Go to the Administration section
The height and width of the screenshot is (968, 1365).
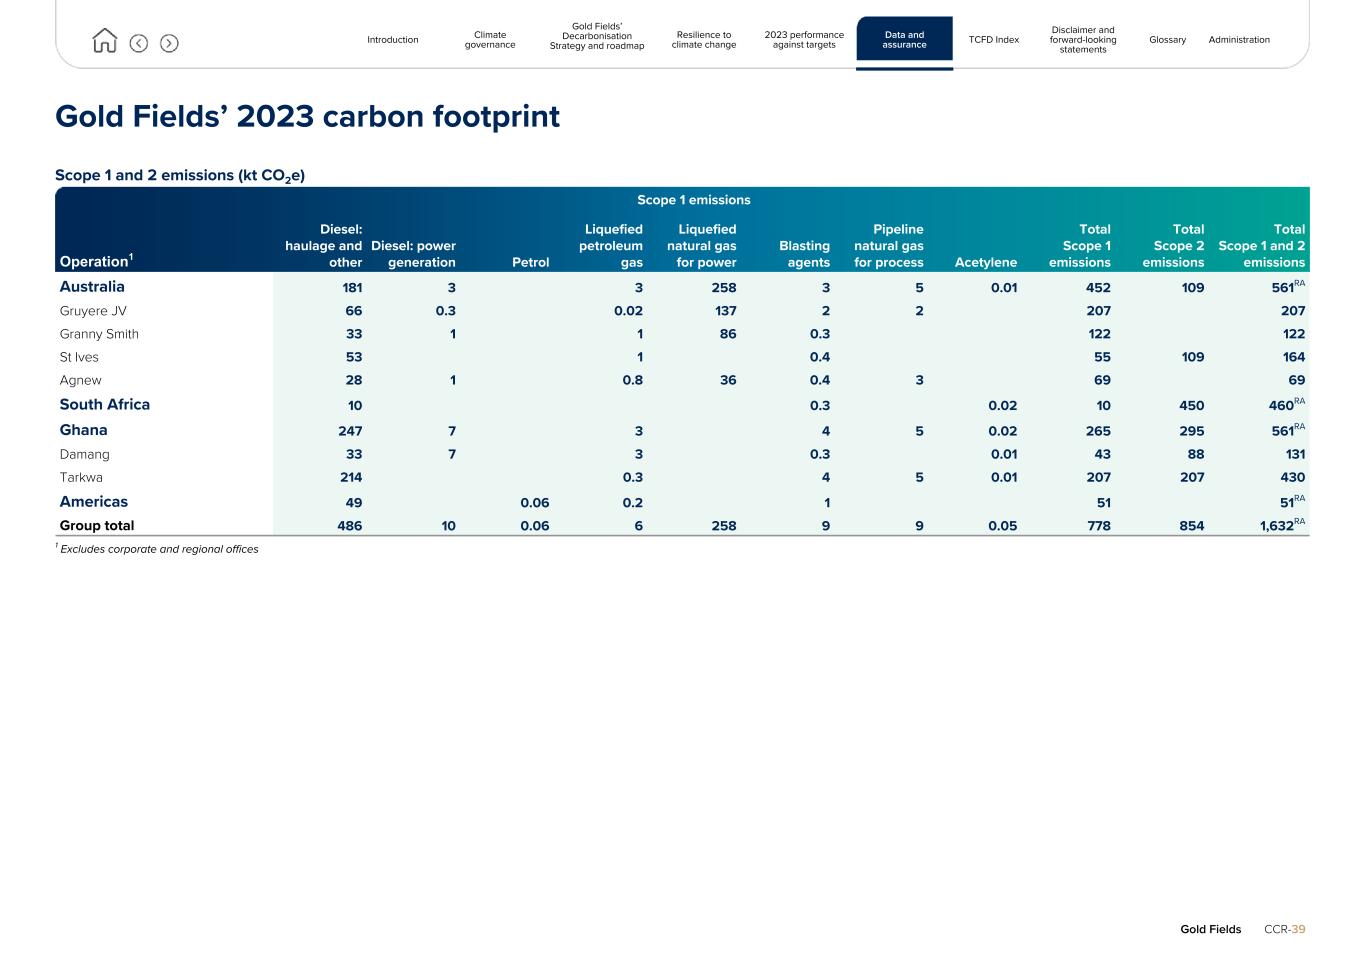tap(1239, 40)
